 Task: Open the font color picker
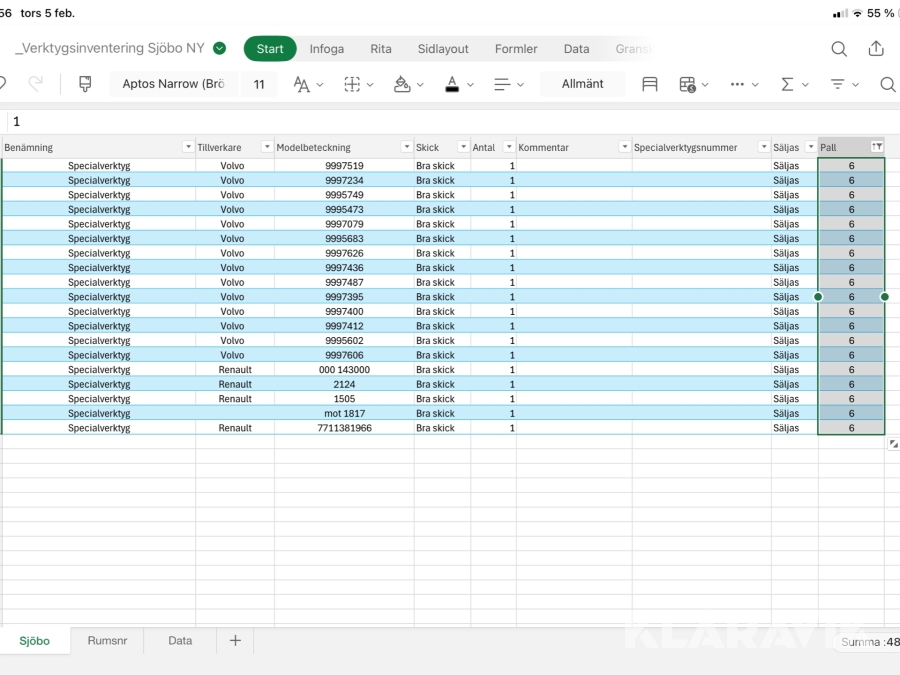452,84
